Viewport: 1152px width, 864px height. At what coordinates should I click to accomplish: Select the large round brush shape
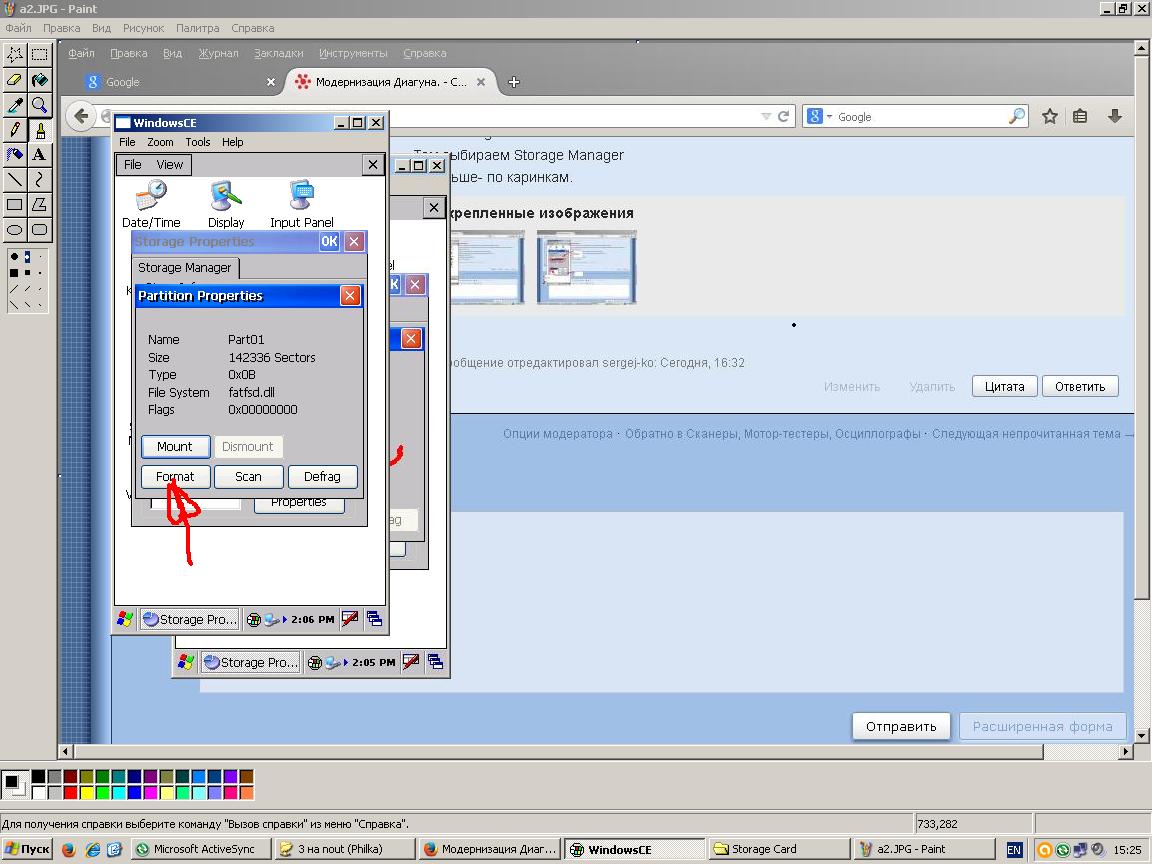tap(14, 257)
